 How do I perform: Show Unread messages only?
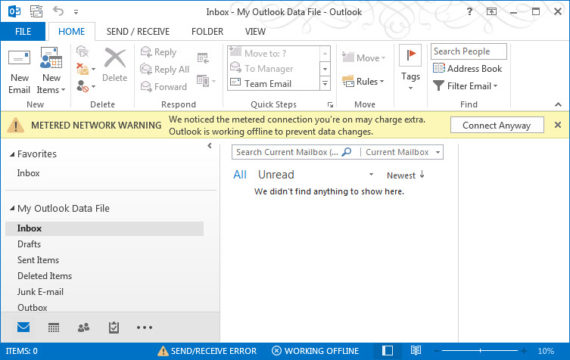coord(276,175)
